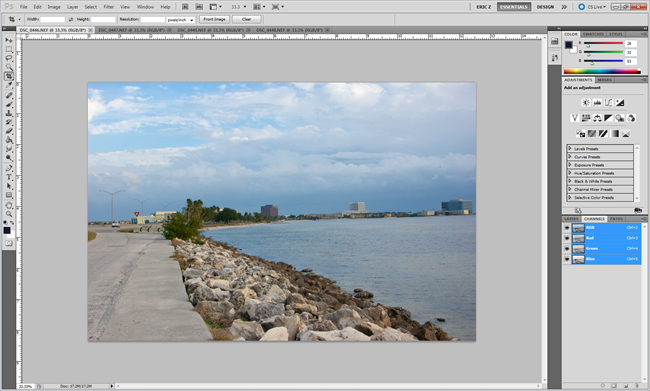This screenshot has height=391, width=650.
Task: Click the Front Image button
Action: click(x=214, y=19)
